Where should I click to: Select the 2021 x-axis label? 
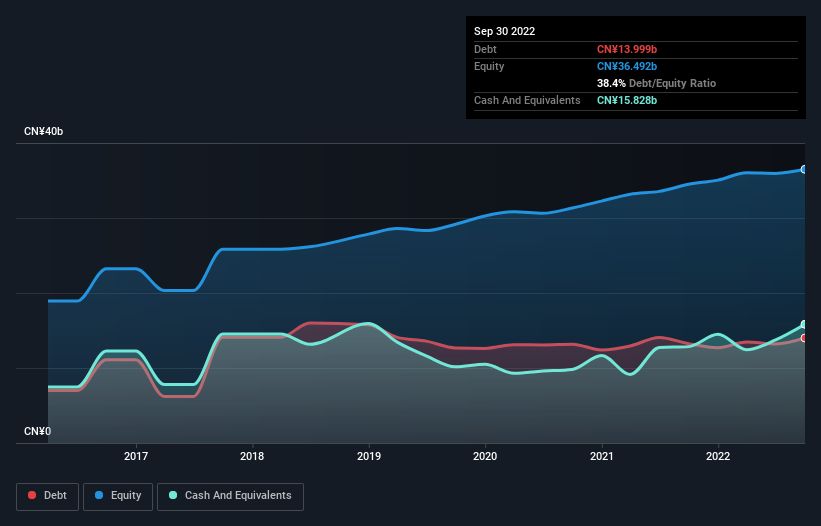click(x=602, y=456)
